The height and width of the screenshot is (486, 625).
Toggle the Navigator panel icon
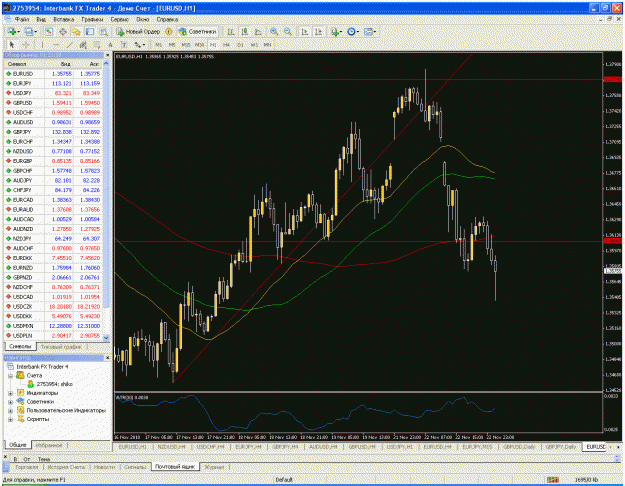click(76, 32)
